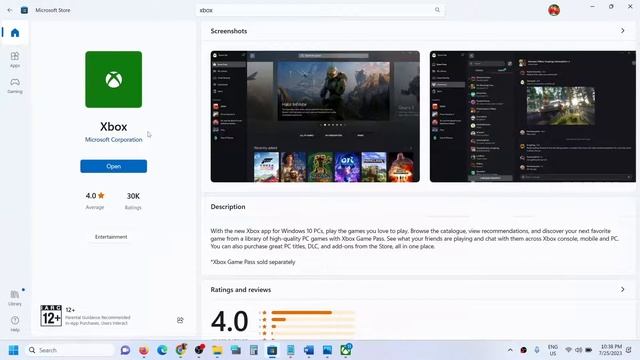This screenshot has height=360, width=640.
Task: Select Home in the left sidebar
Action: tap(15, 33)
